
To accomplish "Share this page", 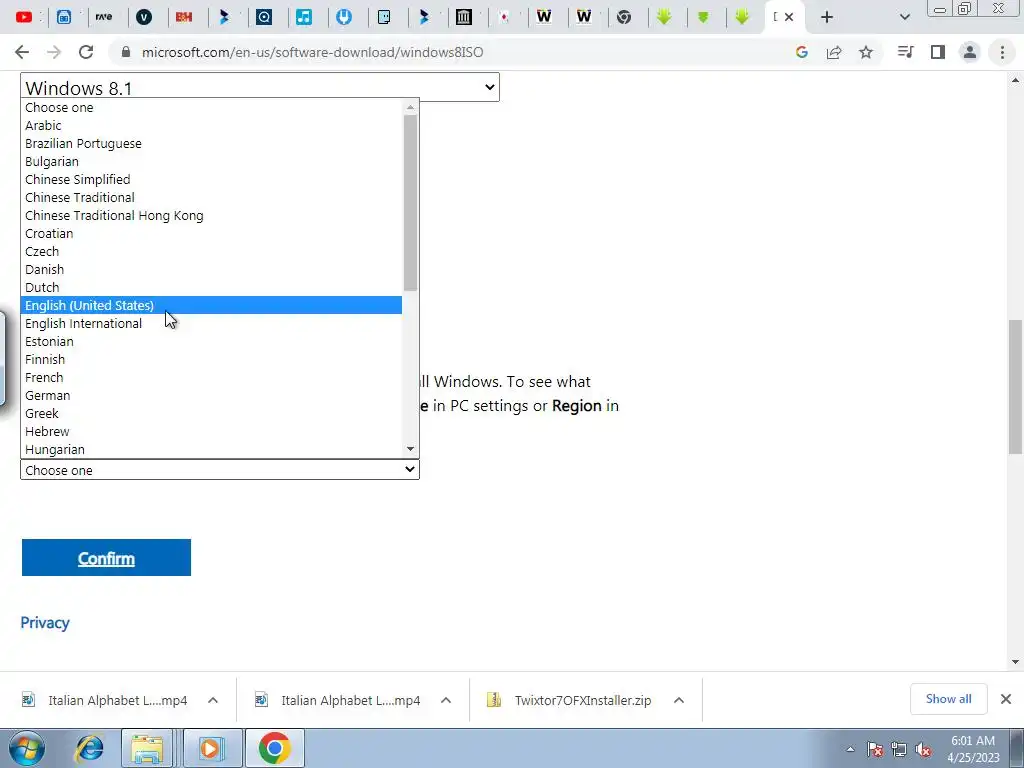I will pos(834,52).
